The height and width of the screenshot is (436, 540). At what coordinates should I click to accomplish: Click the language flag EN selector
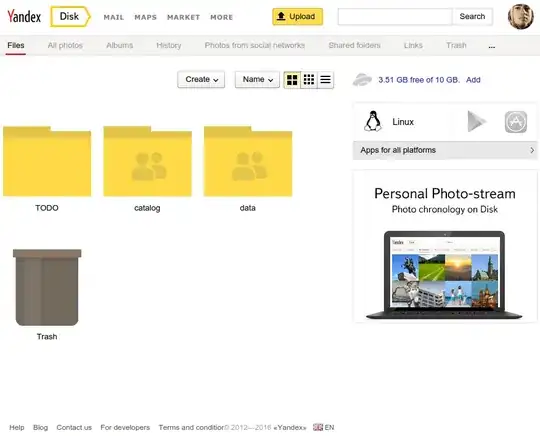coord(323,427)
